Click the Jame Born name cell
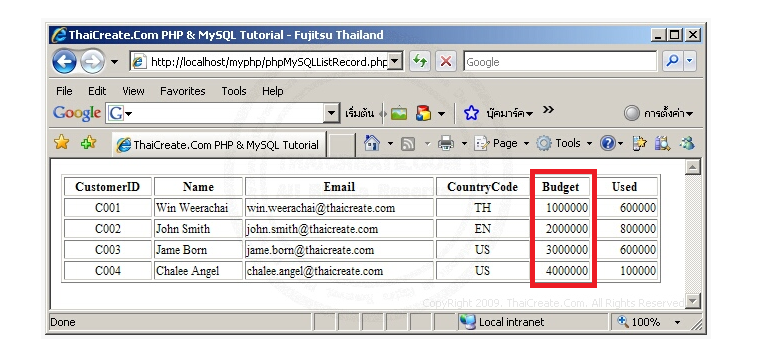This screenshot has height=360, width=759. [x=198, y=250]
